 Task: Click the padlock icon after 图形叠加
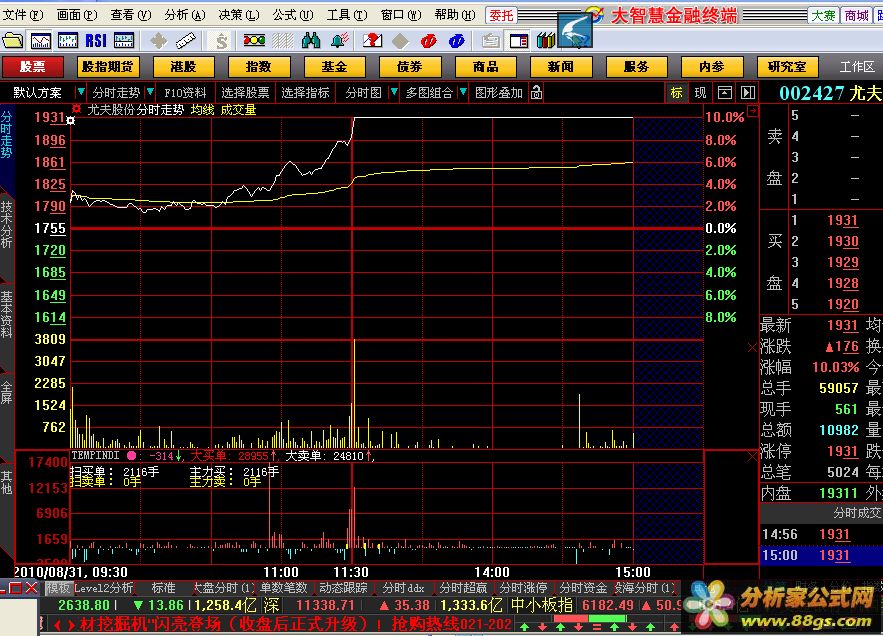[x=537, y=92]
